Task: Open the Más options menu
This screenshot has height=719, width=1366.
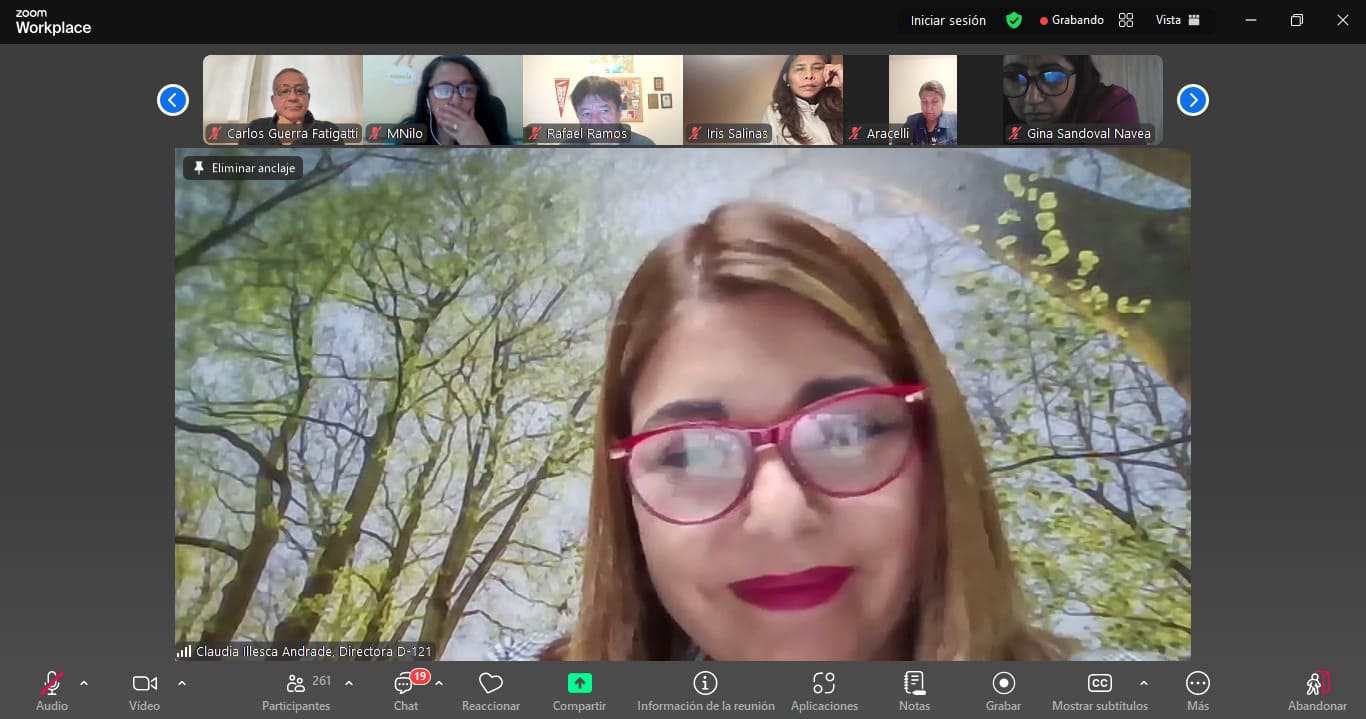Action: click(1198, 690)
